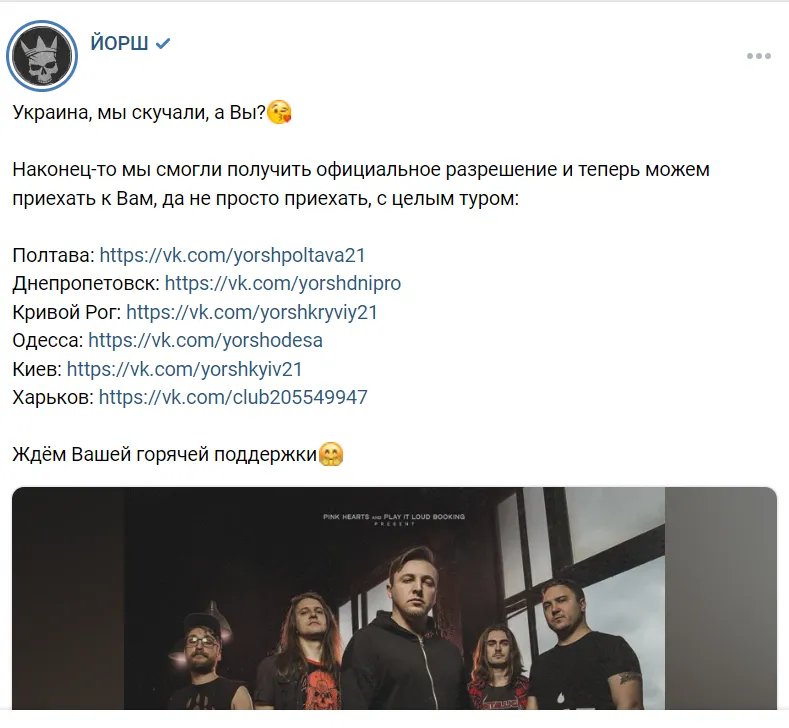
Task: Click the ЙОРШ skull crown avatar
Action: [43, 53]
